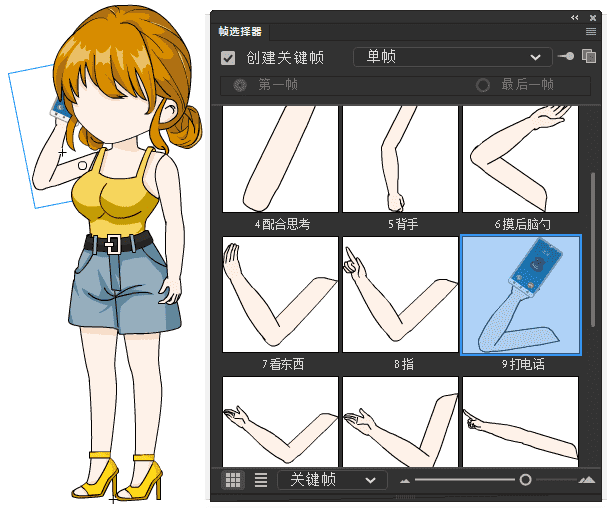Viewport: 610px width, 516px height.
Task: Close the Frame Picker panel
Action: [593, 18]
